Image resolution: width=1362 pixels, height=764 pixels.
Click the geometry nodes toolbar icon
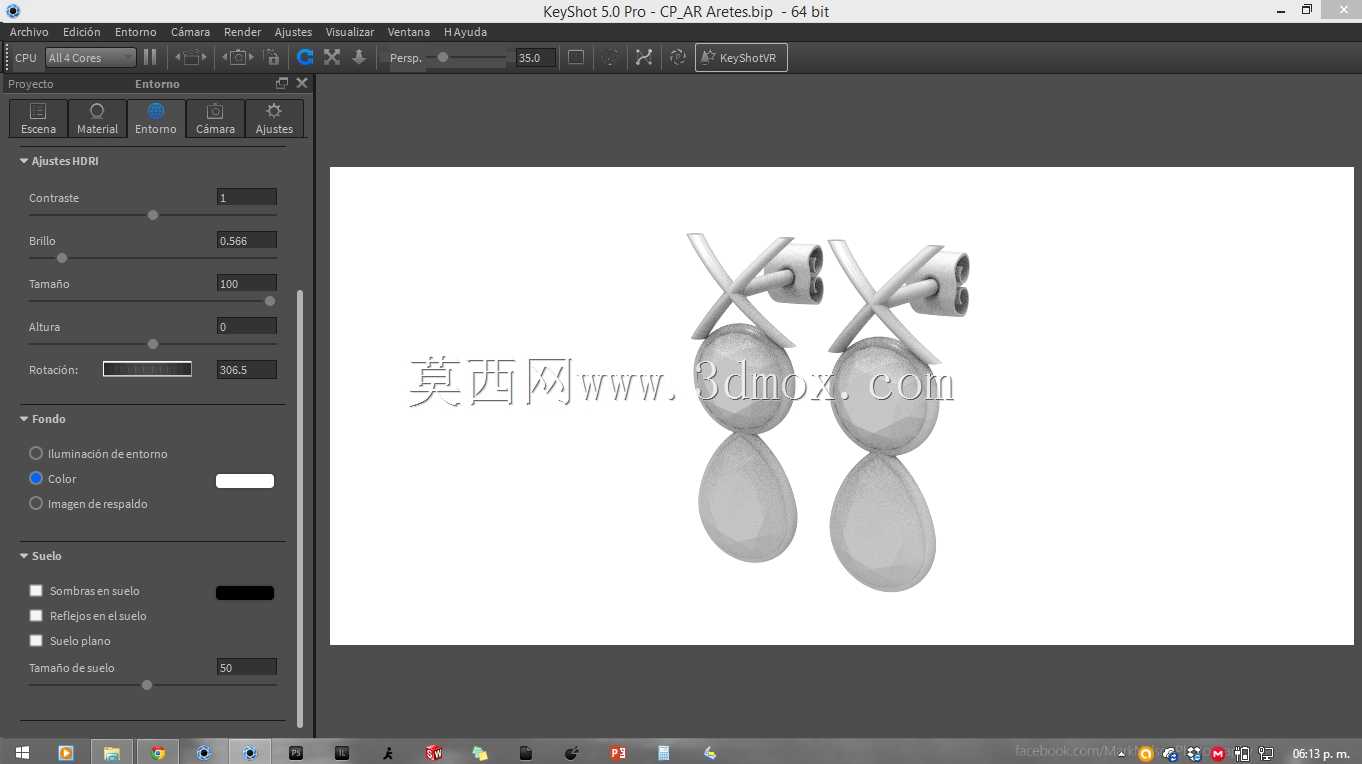(644, 57)
